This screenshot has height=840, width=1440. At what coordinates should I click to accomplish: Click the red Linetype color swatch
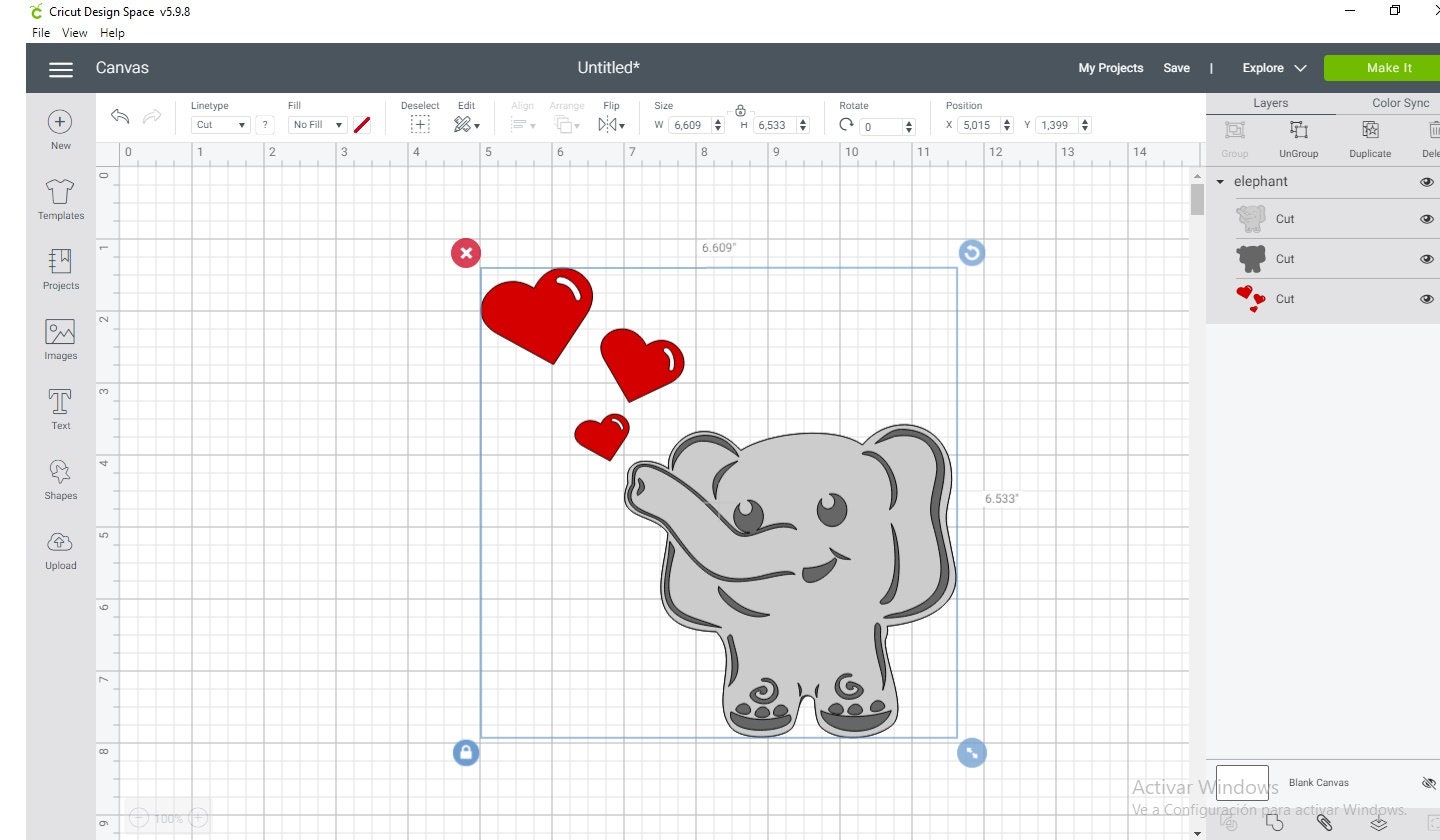coord(362,124)
